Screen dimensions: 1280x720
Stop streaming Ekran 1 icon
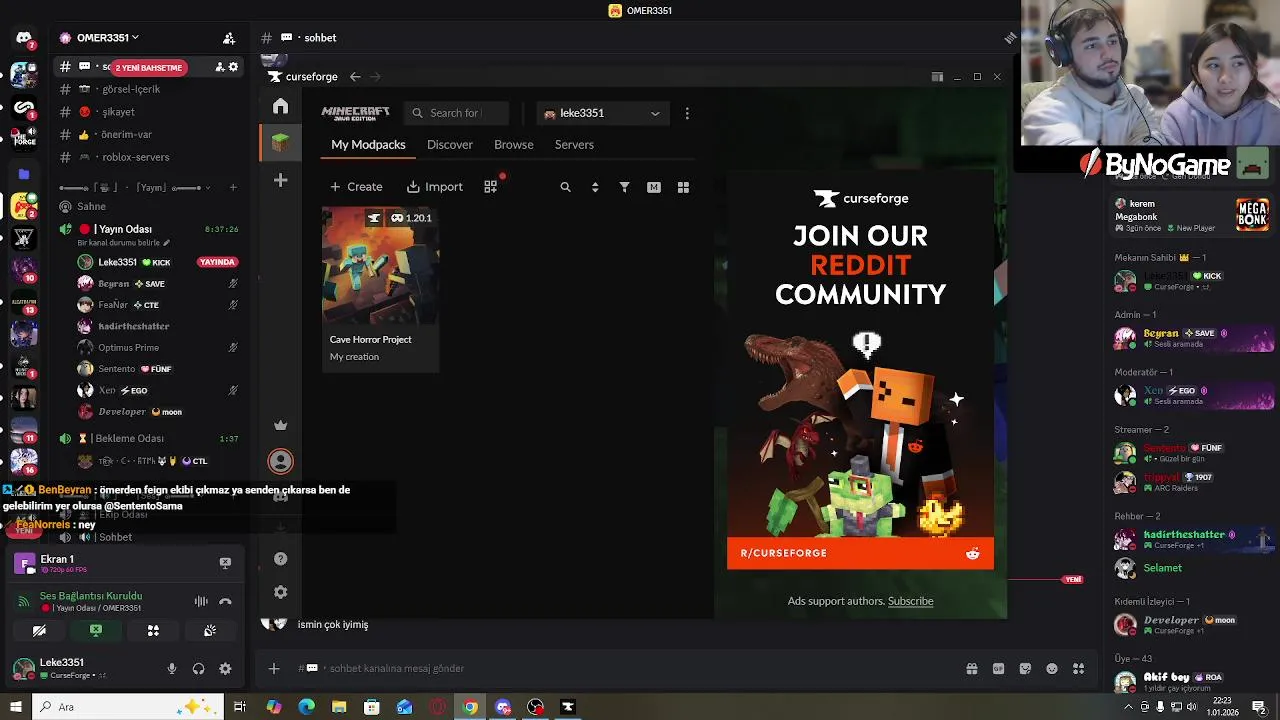pos(225,563)
